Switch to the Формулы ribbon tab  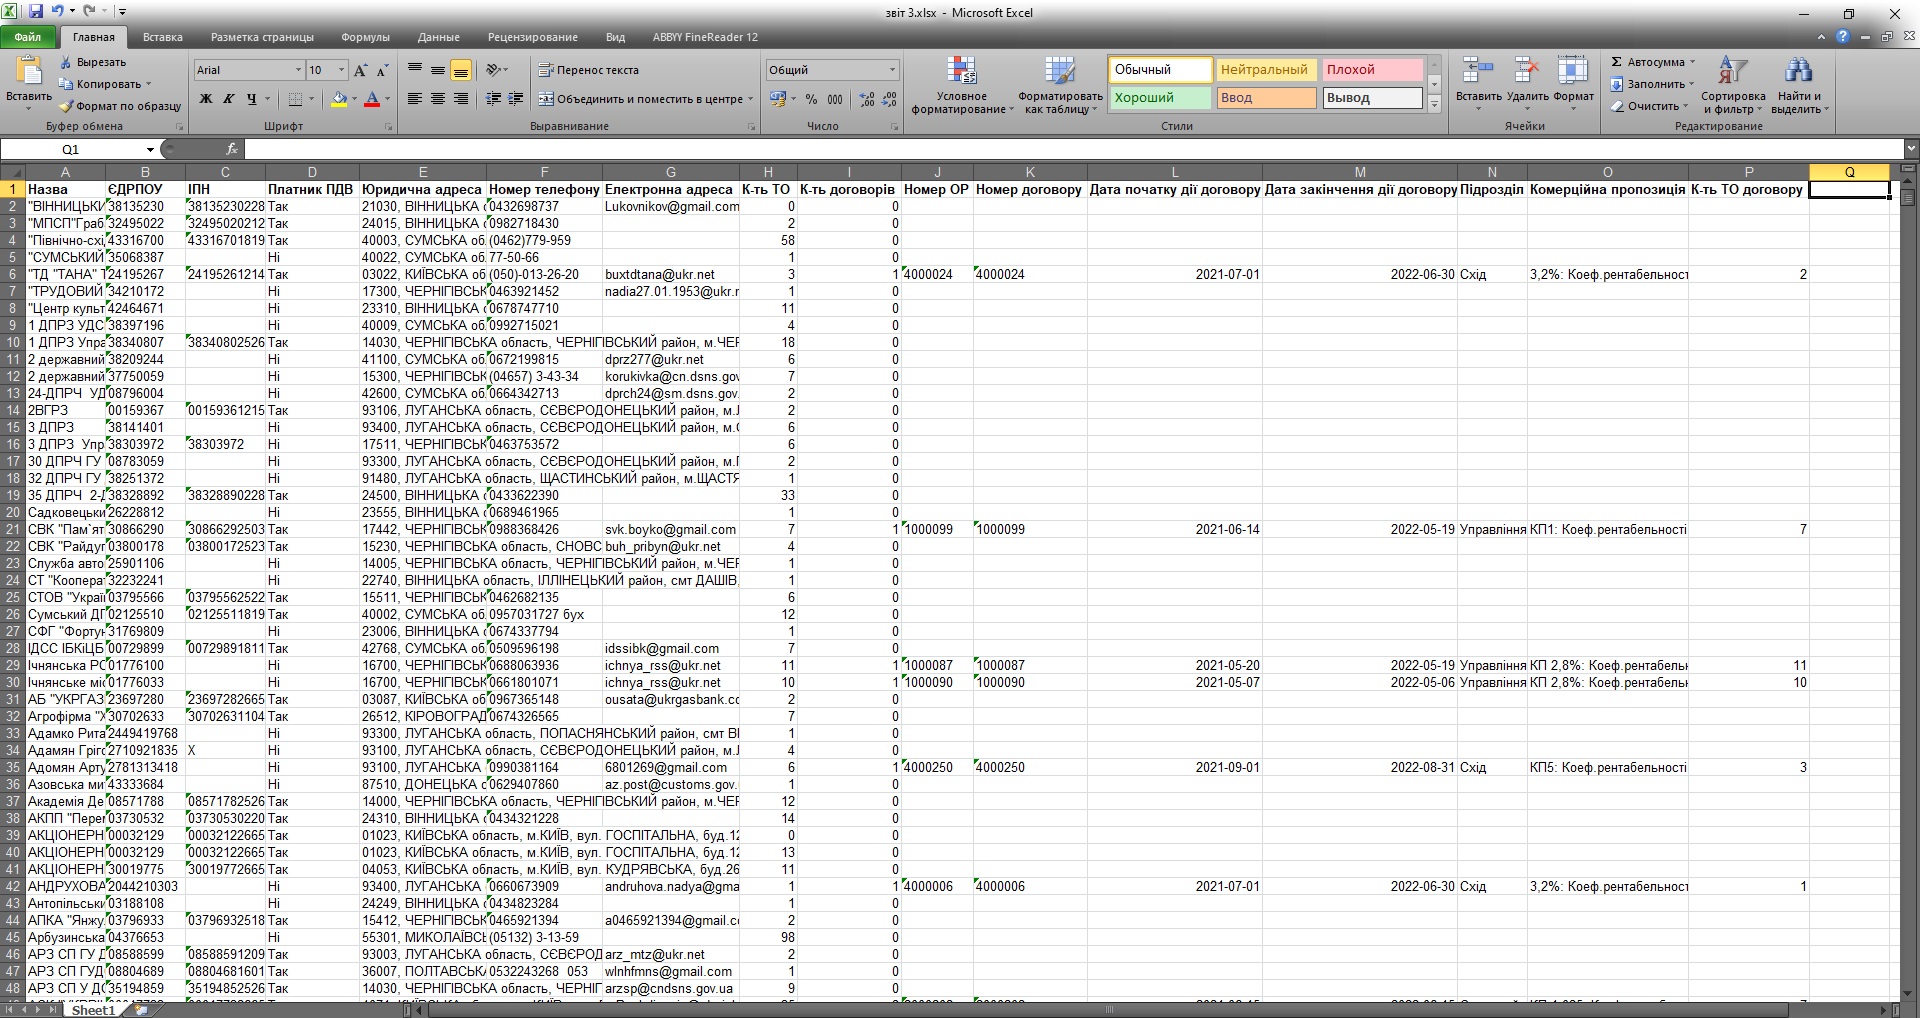point(365,37)
